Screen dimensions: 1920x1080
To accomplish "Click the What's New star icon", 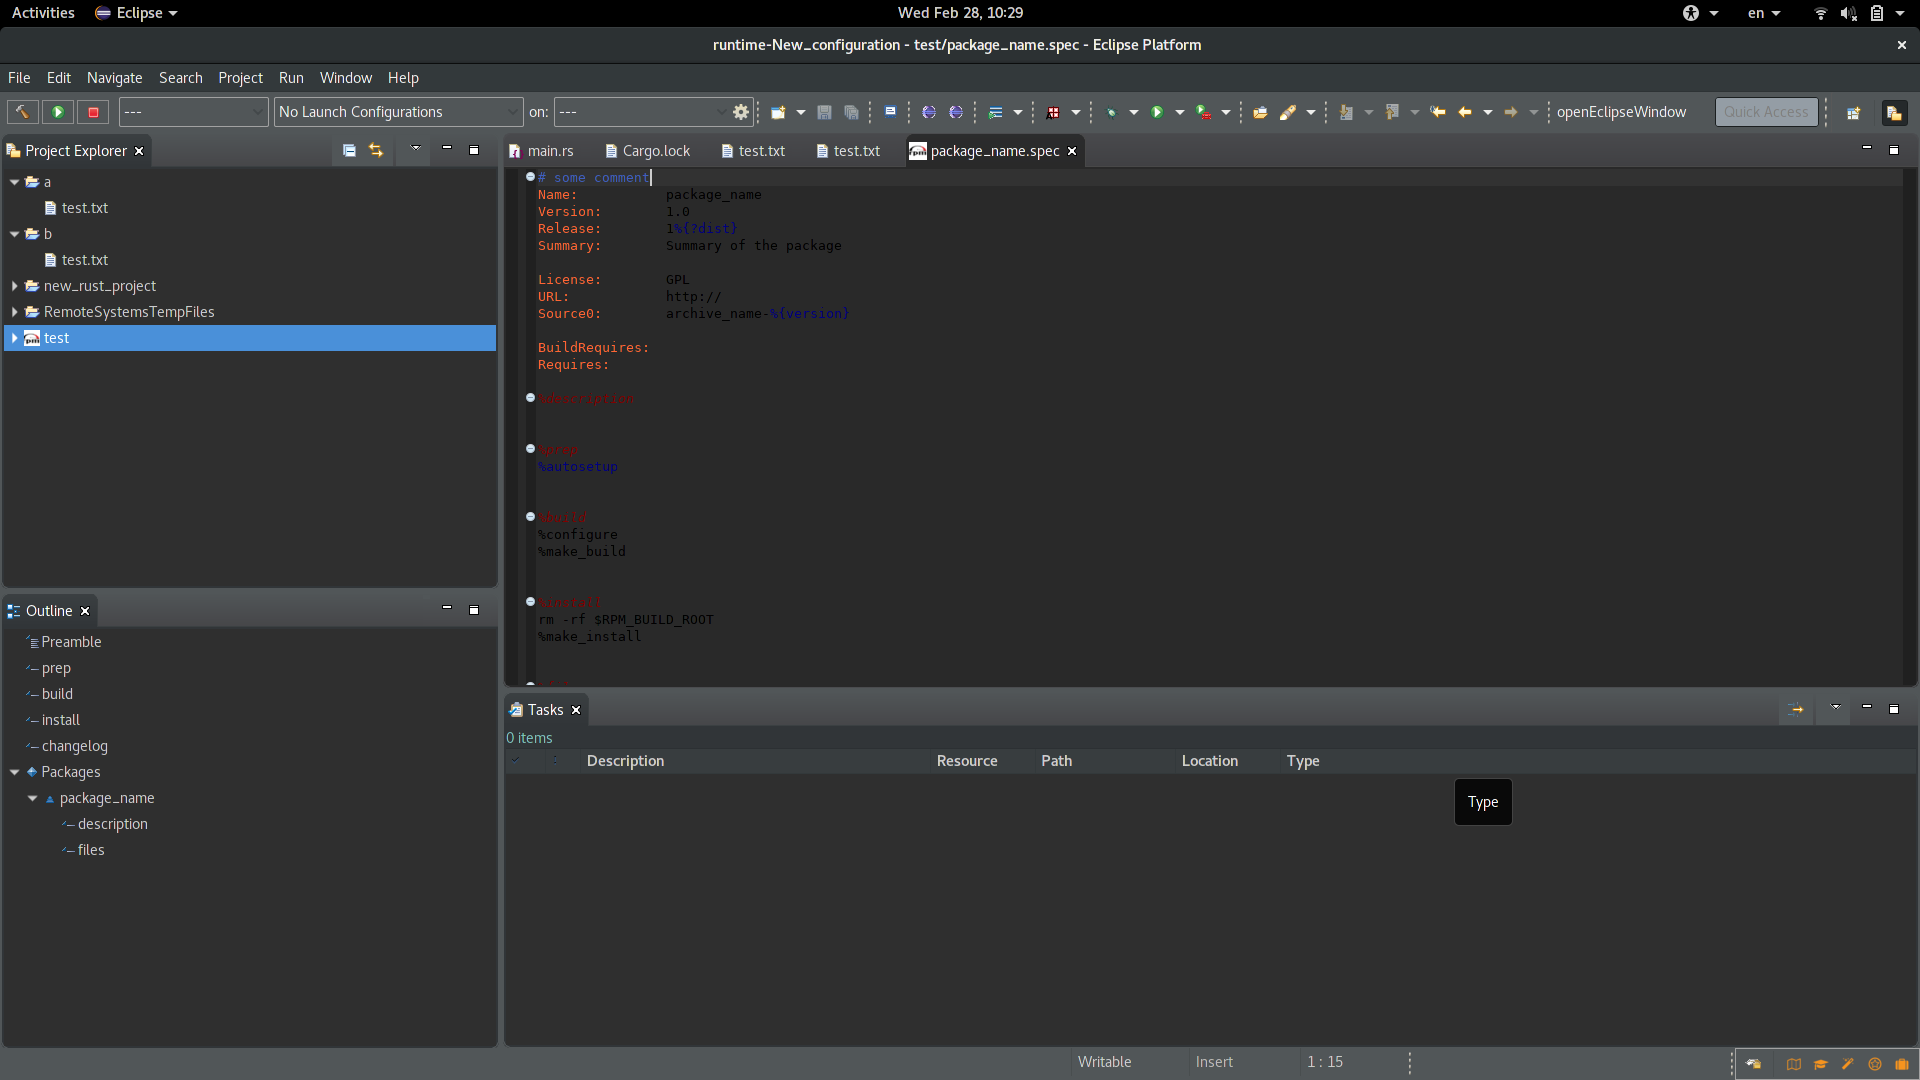I will tap(1875, 1064).
